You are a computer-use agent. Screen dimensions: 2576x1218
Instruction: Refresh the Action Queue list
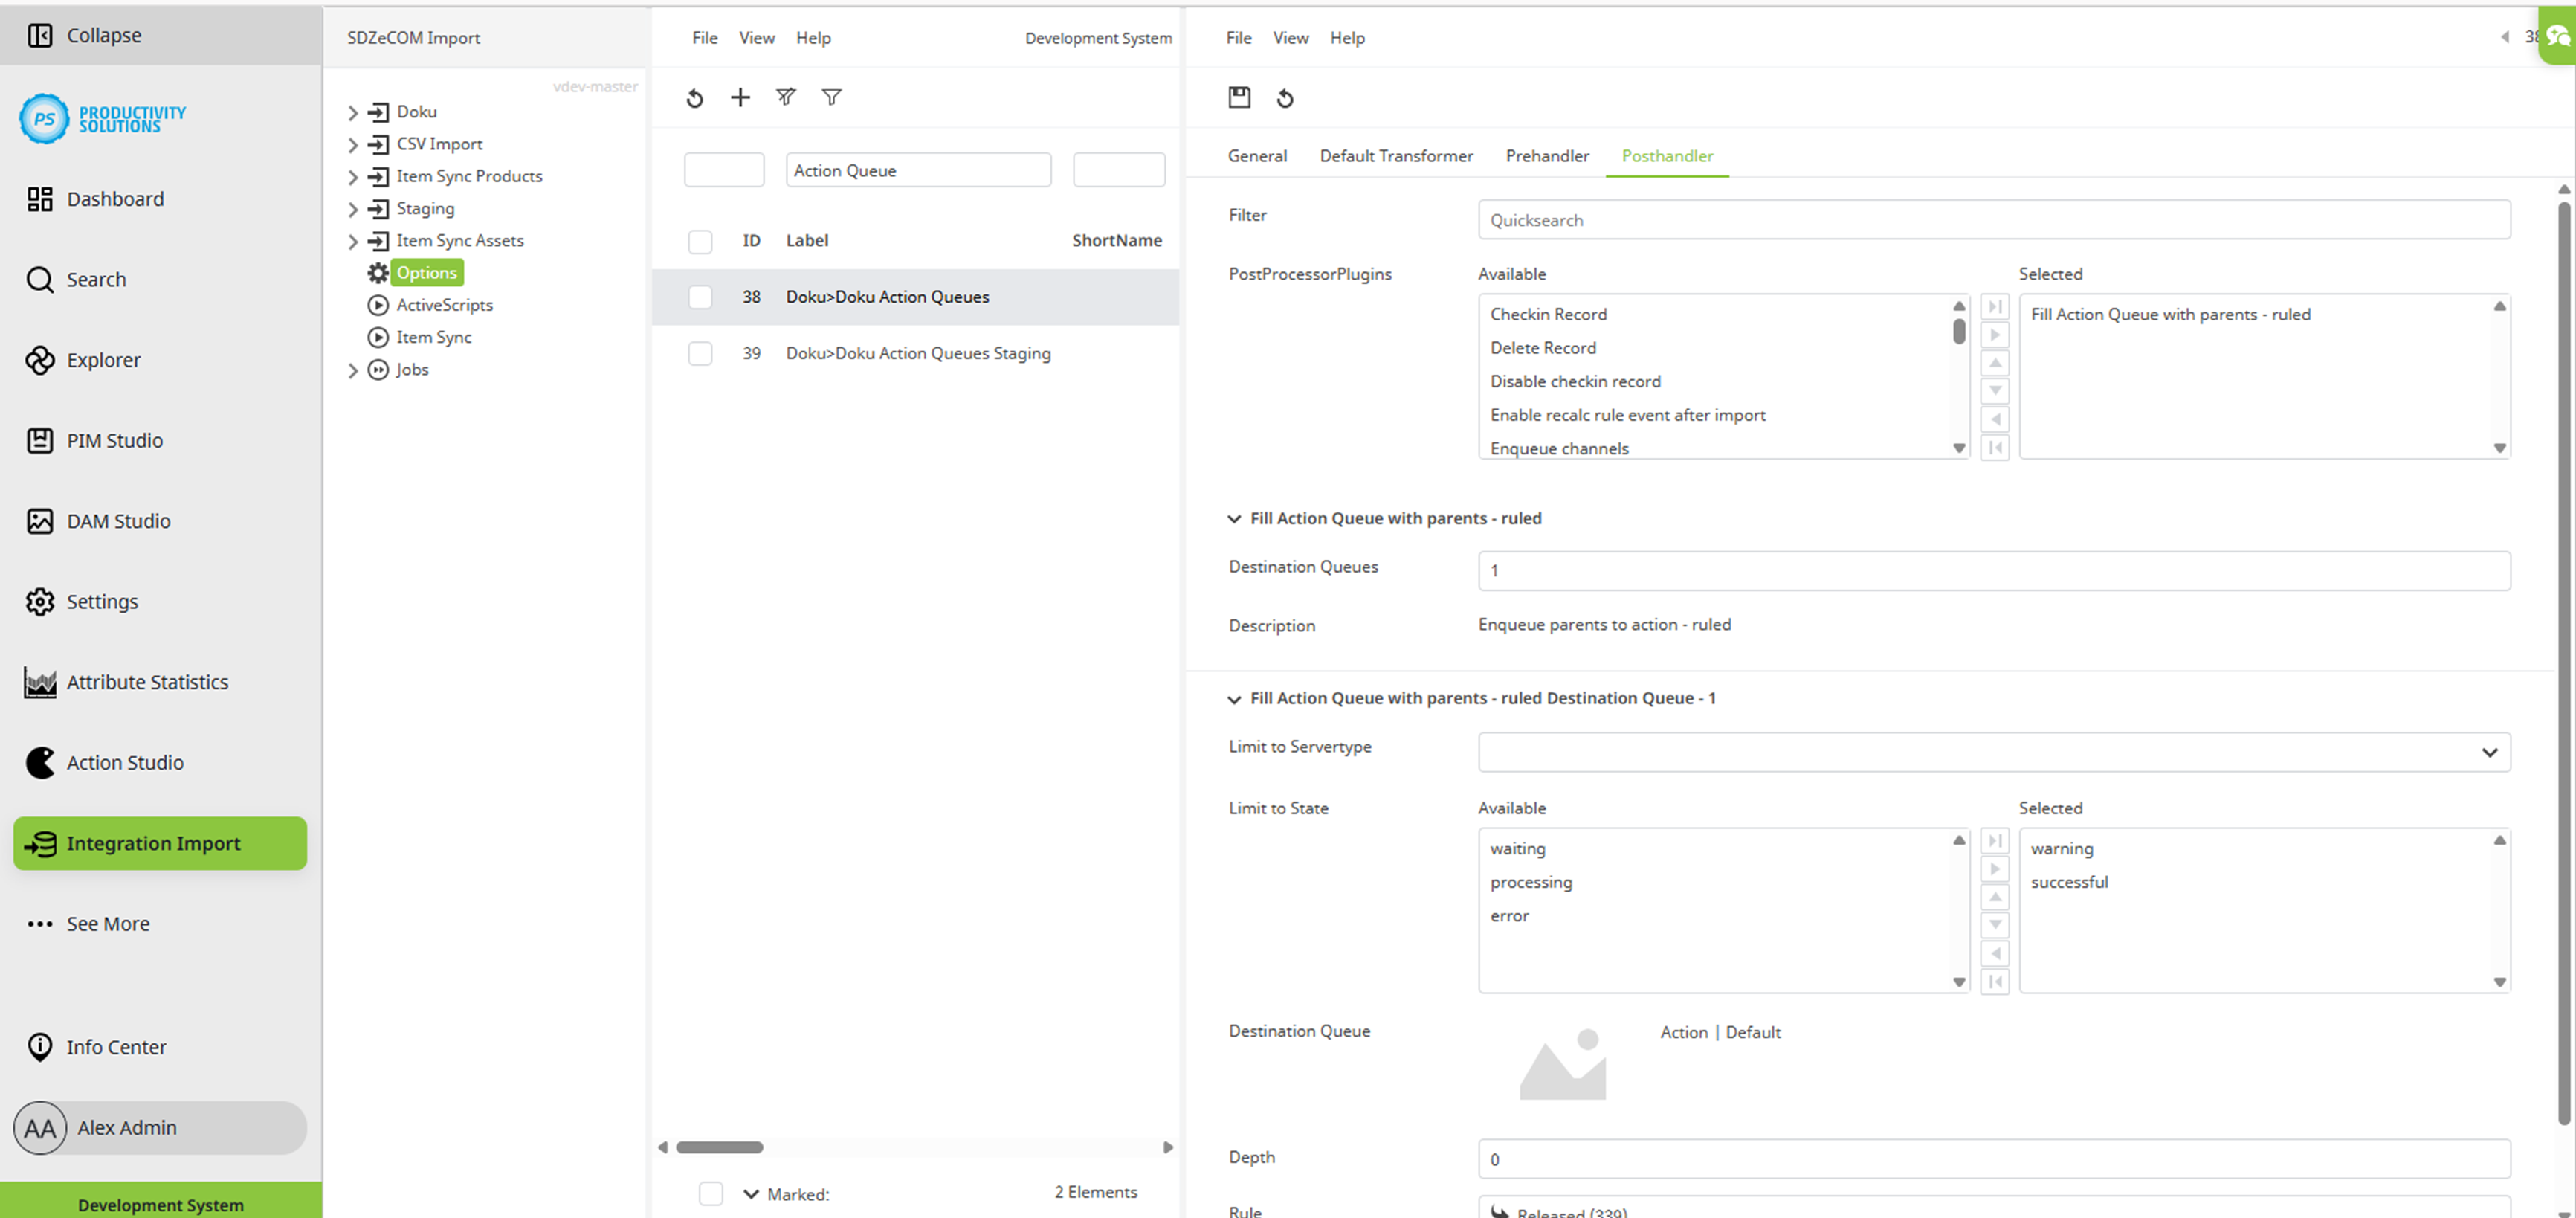point(695,98)
